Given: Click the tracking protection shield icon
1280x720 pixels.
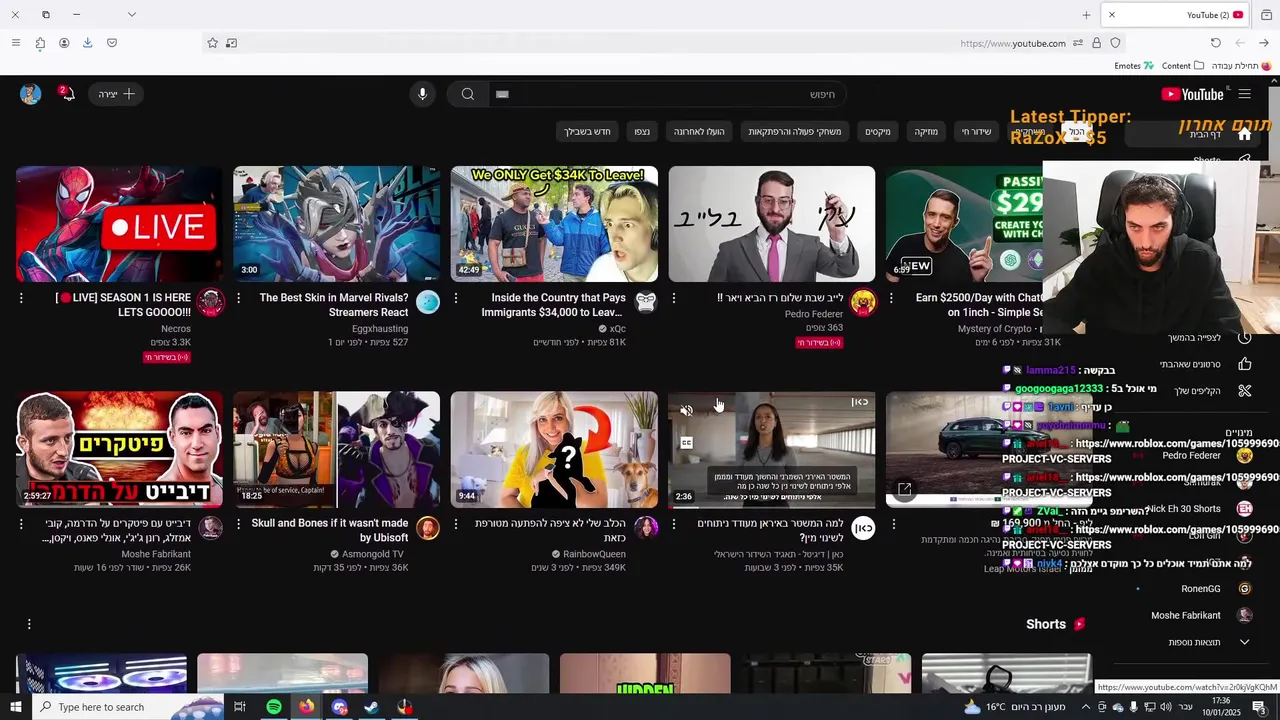Looking at the screenshot, I should click(x=1115, y=43).
